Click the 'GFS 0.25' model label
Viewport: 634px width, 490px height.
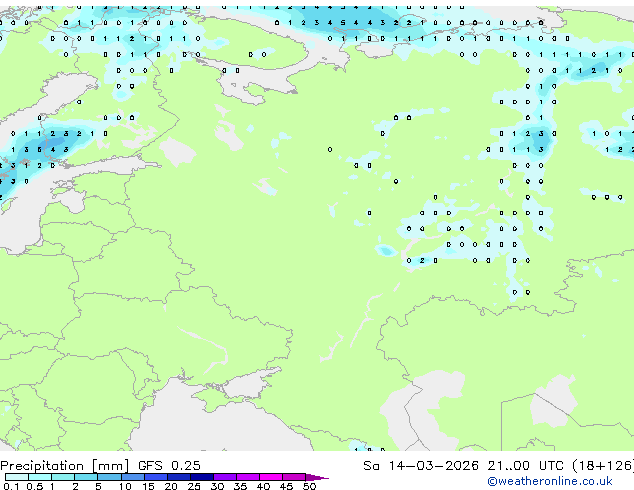pos(169,466)
